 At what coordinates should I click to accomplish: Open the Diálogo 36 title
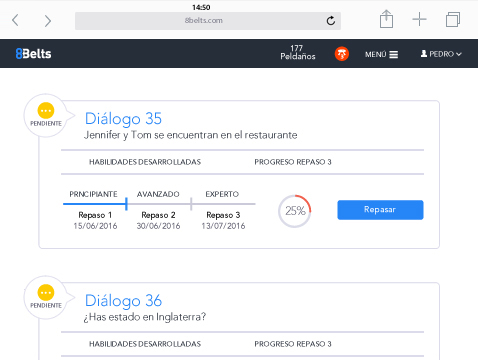coord(123,301)
